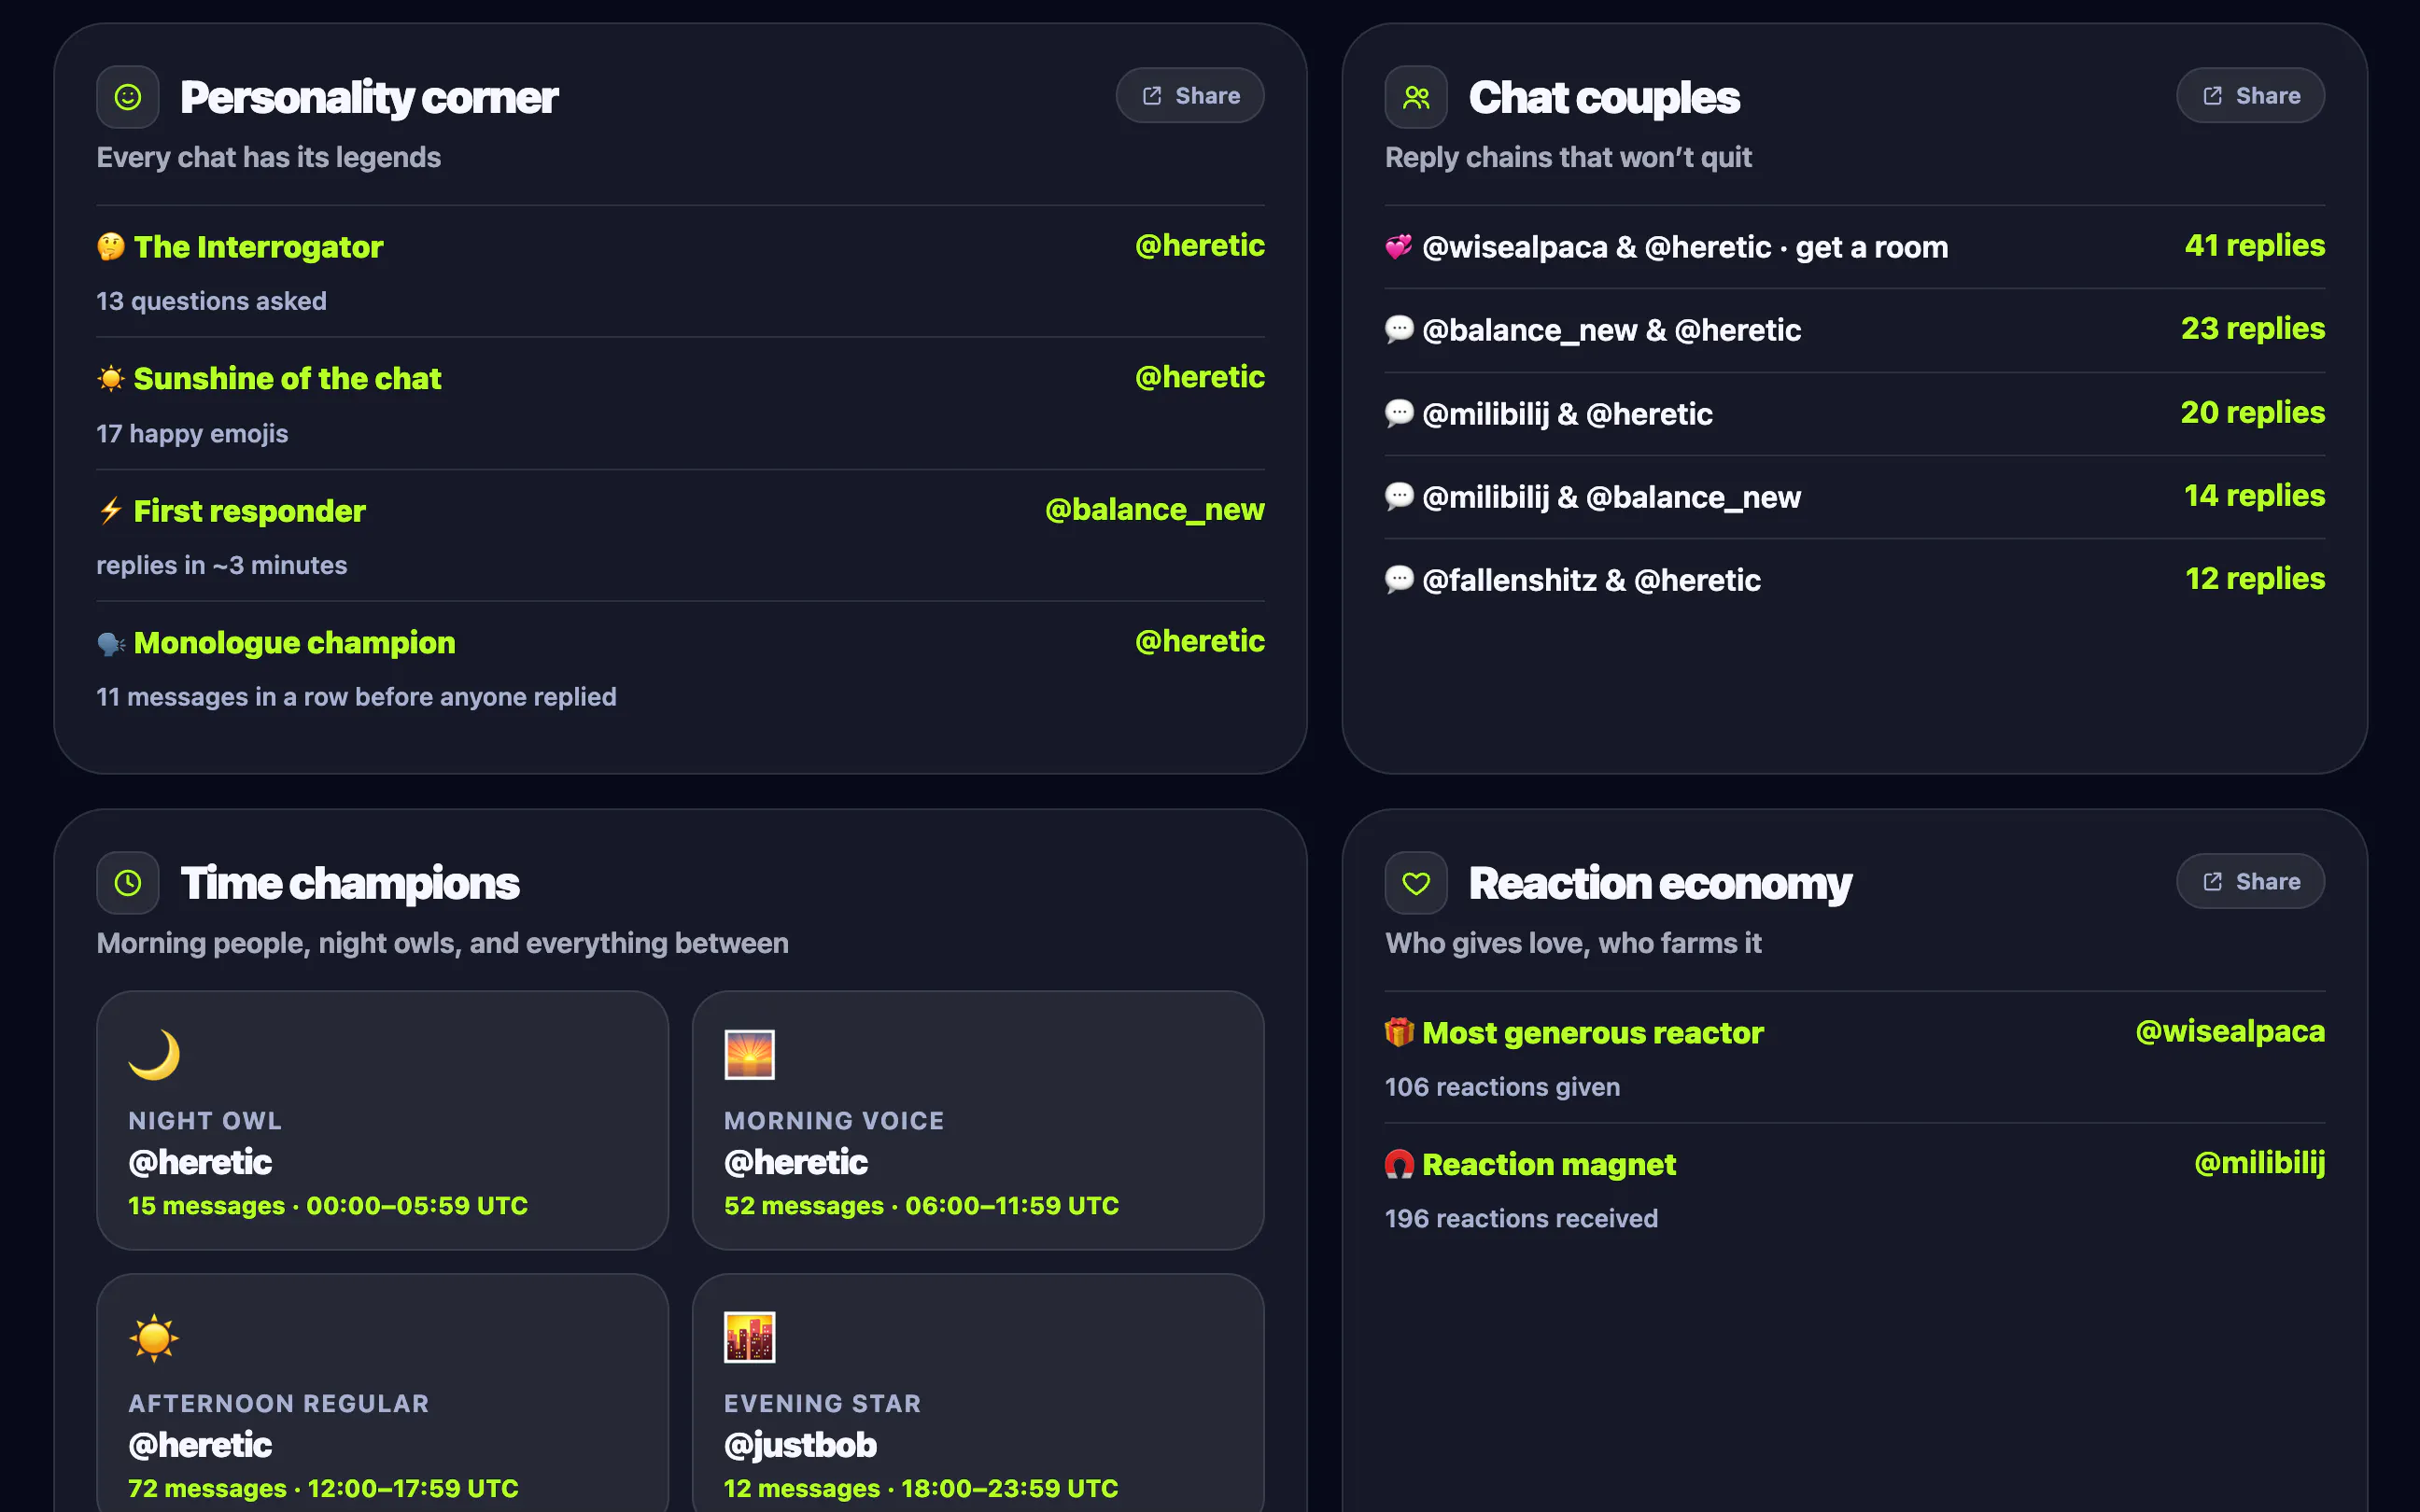Click '17 happy emojis' text
2420x1512 pixels.
(192, 434)
